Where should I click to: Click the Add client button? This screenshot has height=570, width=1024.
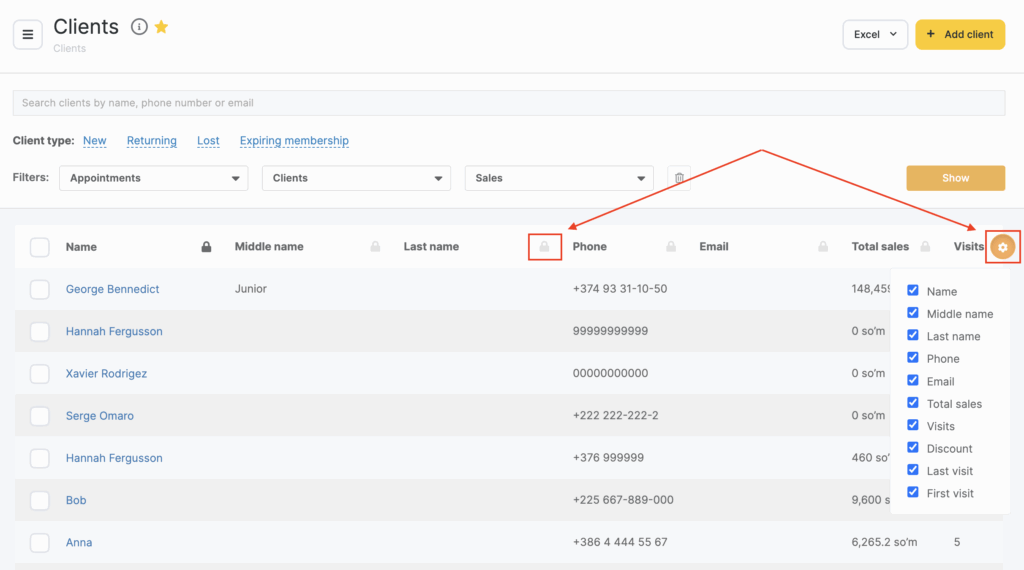coord(960,34)
